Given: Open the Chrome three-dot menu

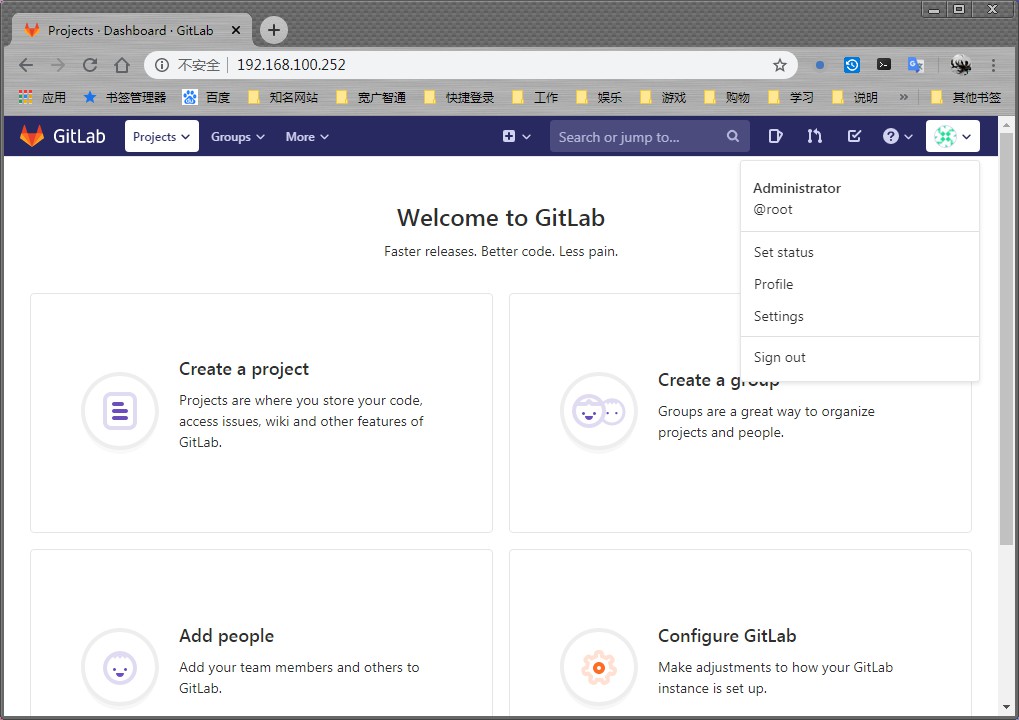Looking at the screenshot, I should 993,64.
